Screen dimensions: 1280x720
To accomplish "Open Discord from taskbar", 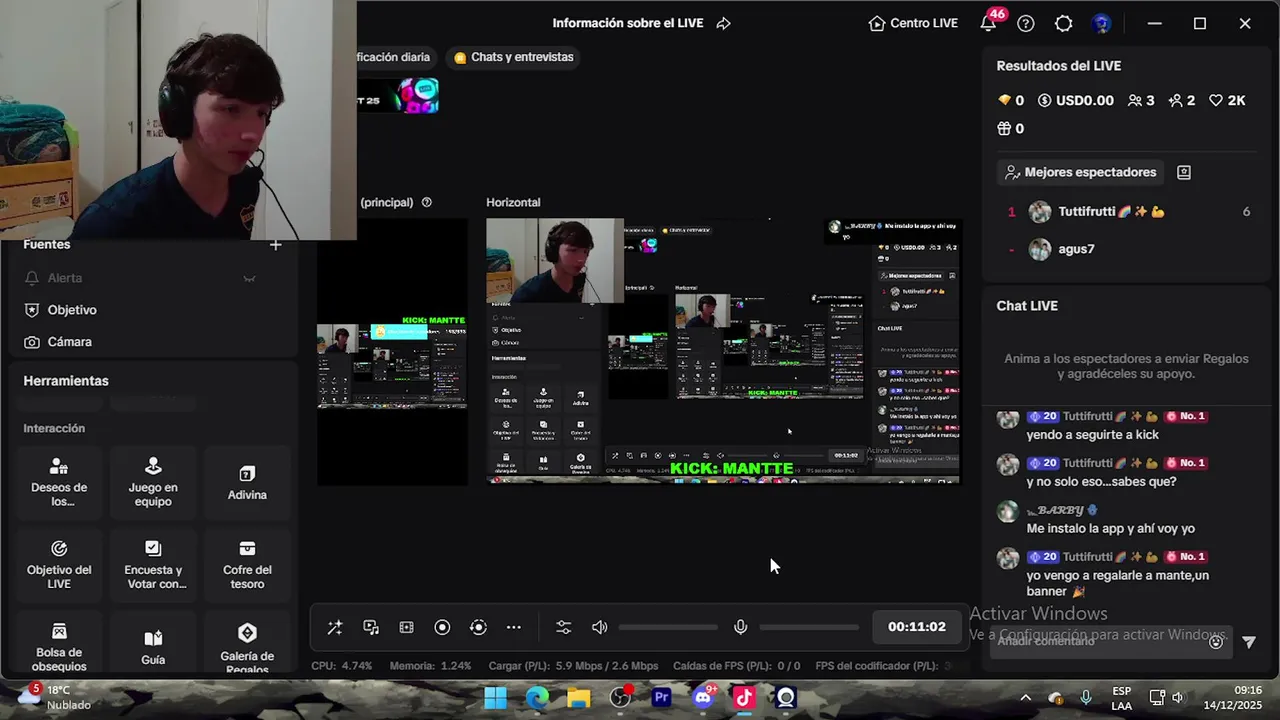I will tap(703, 698).
